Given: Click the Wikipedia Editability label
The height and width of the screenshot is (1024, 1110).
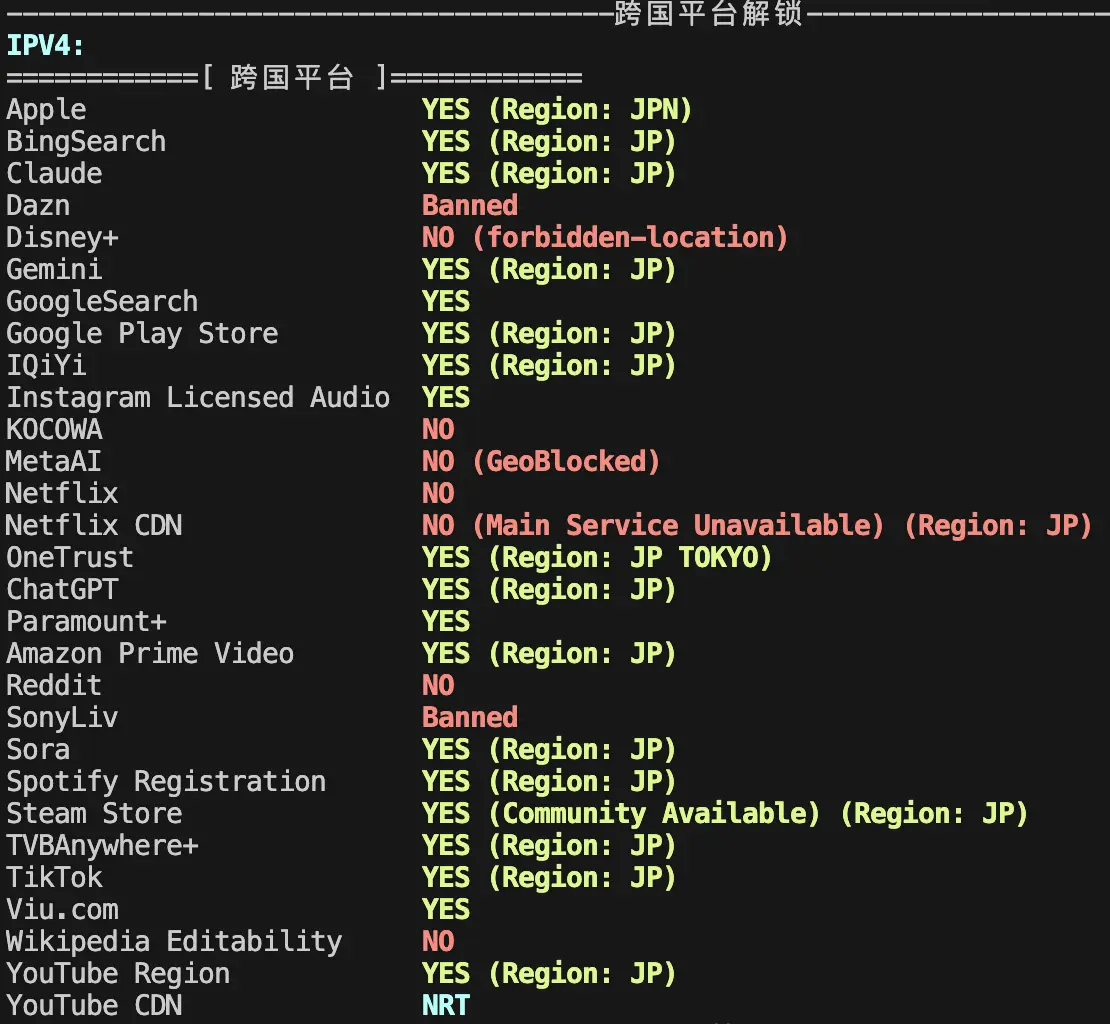Looking at the screenshot, I should pos(174,943).
